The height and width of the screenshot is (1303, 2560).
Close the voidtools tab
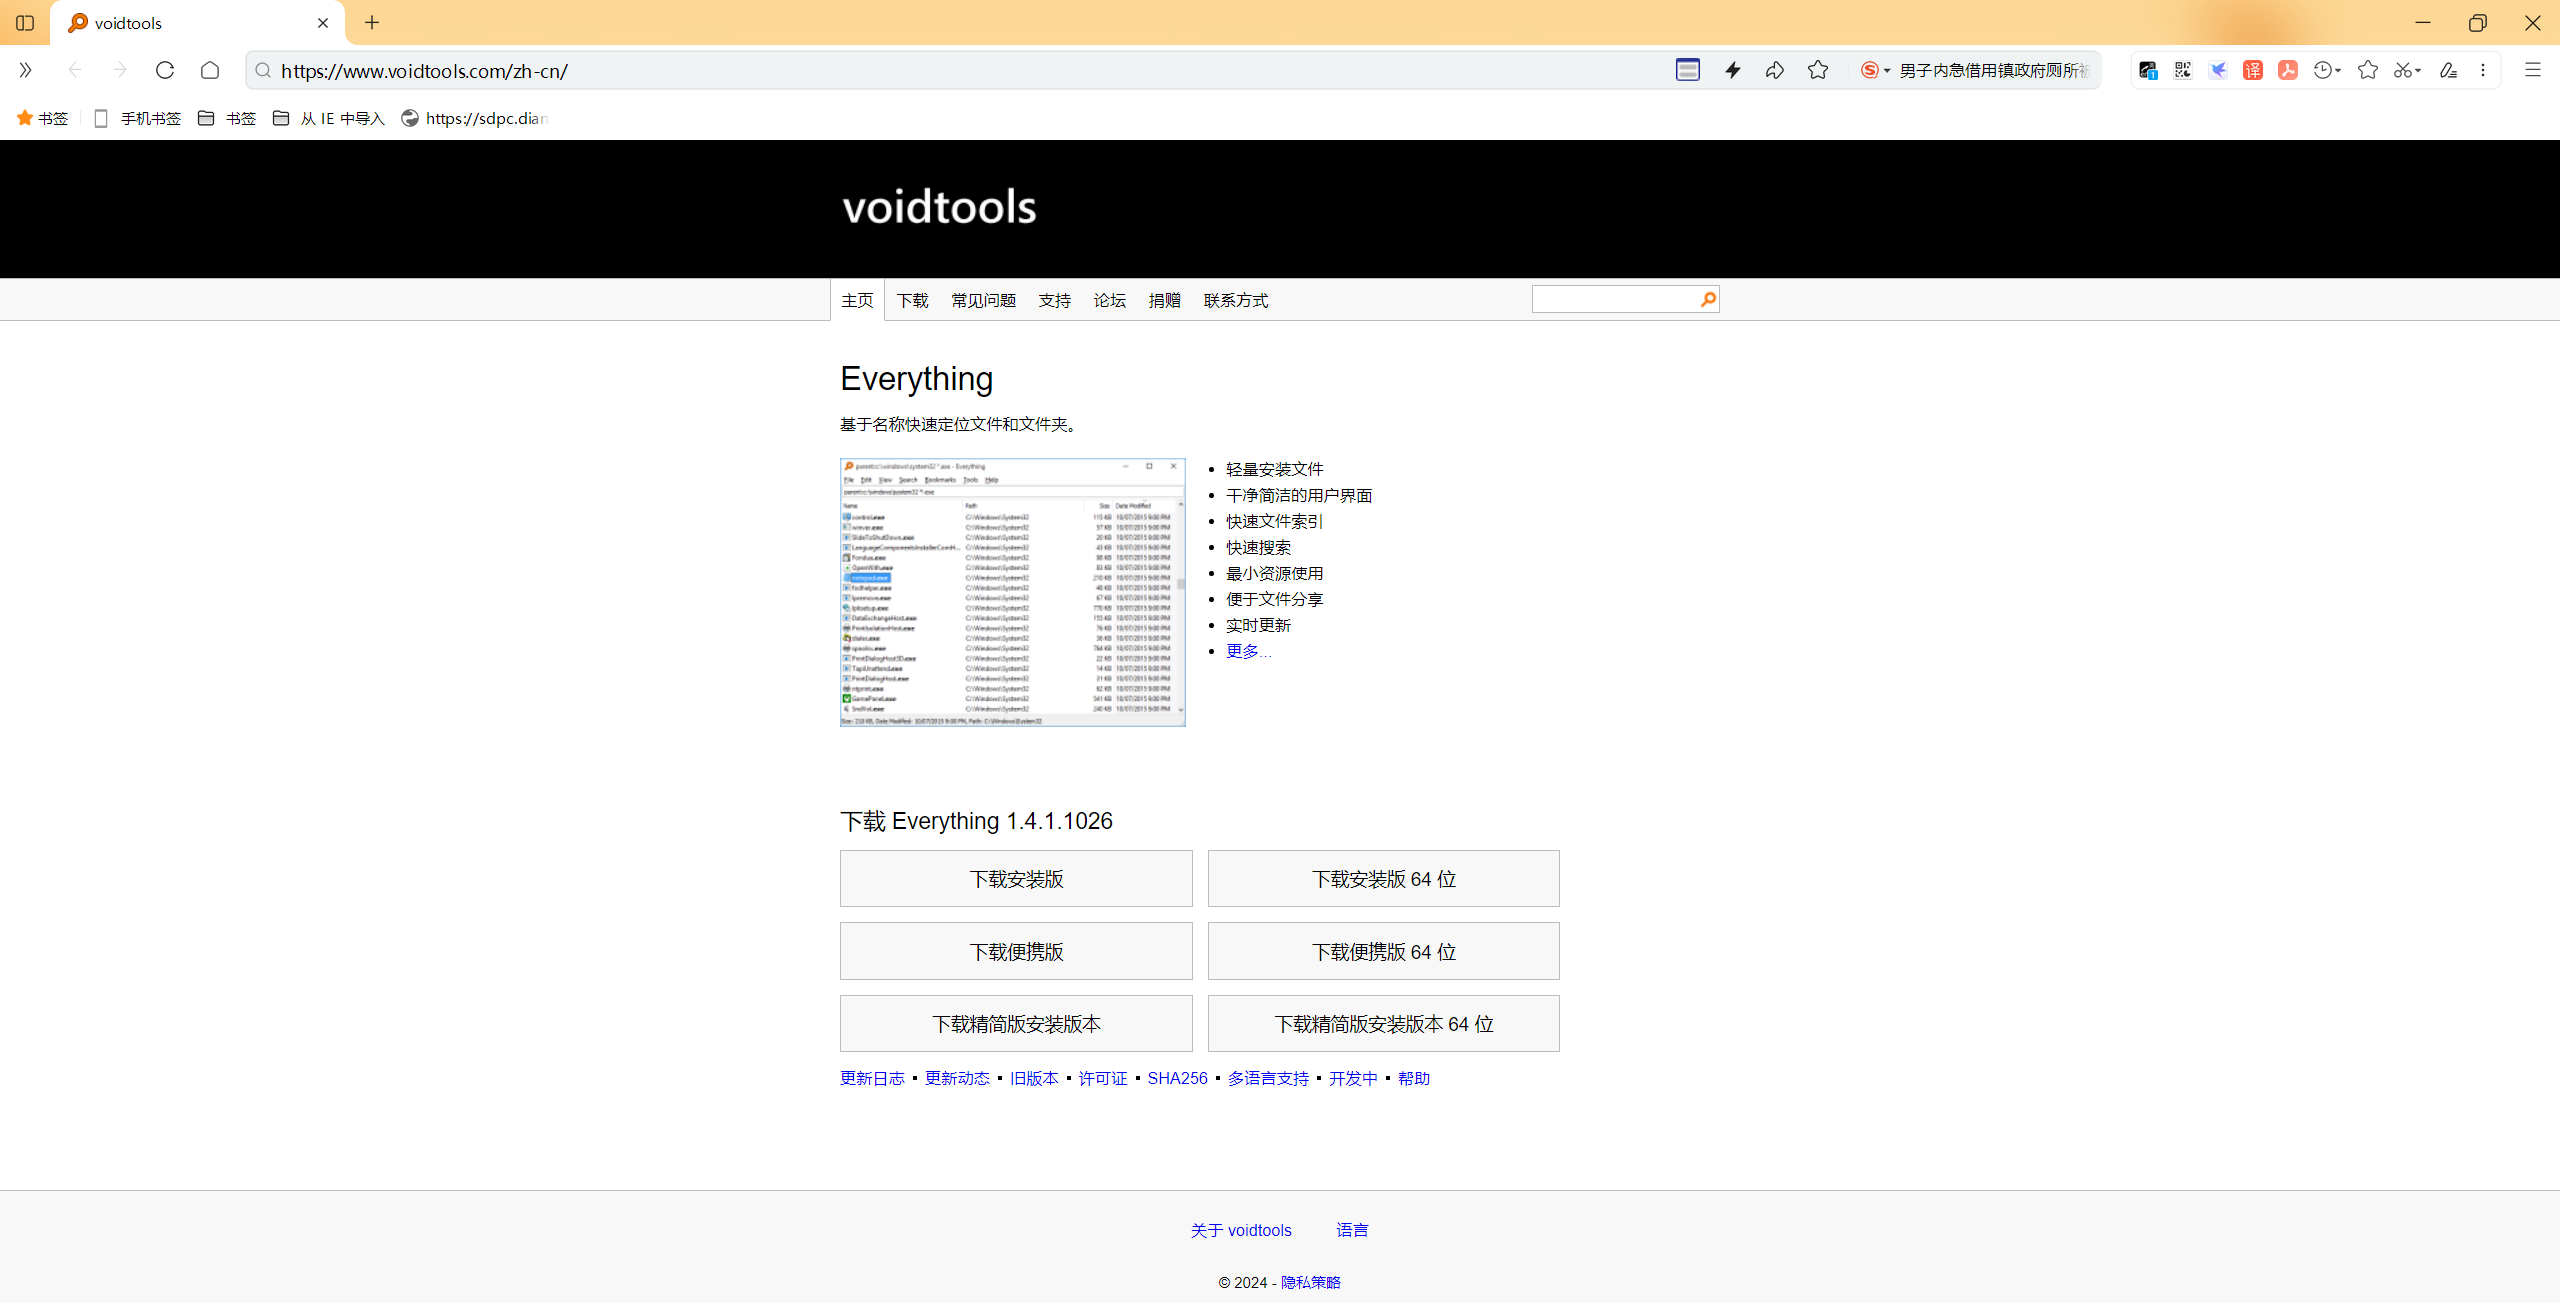(x=323, y=23)
